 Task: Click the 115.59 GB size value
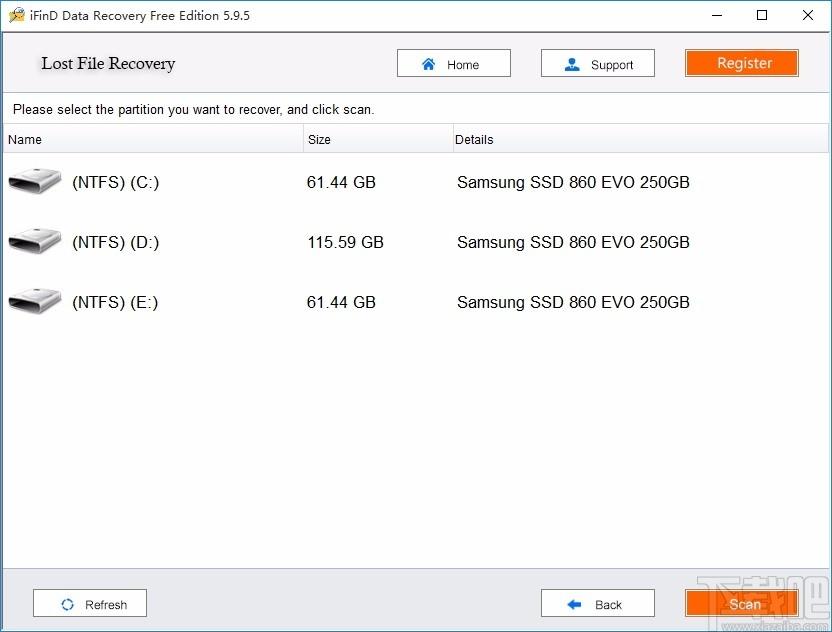point(345,242)
